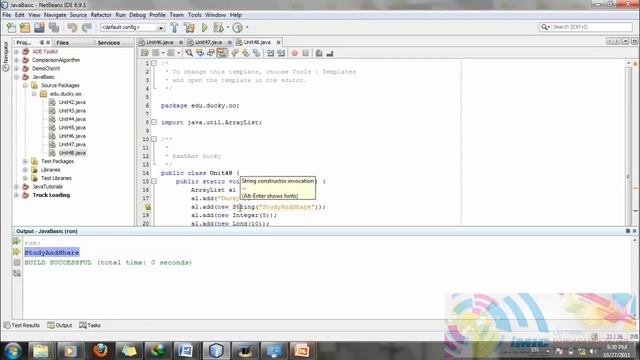This screenshot has width=640, height=360.
Task: Click the Windows Start button
Action: tap(12, 351)
